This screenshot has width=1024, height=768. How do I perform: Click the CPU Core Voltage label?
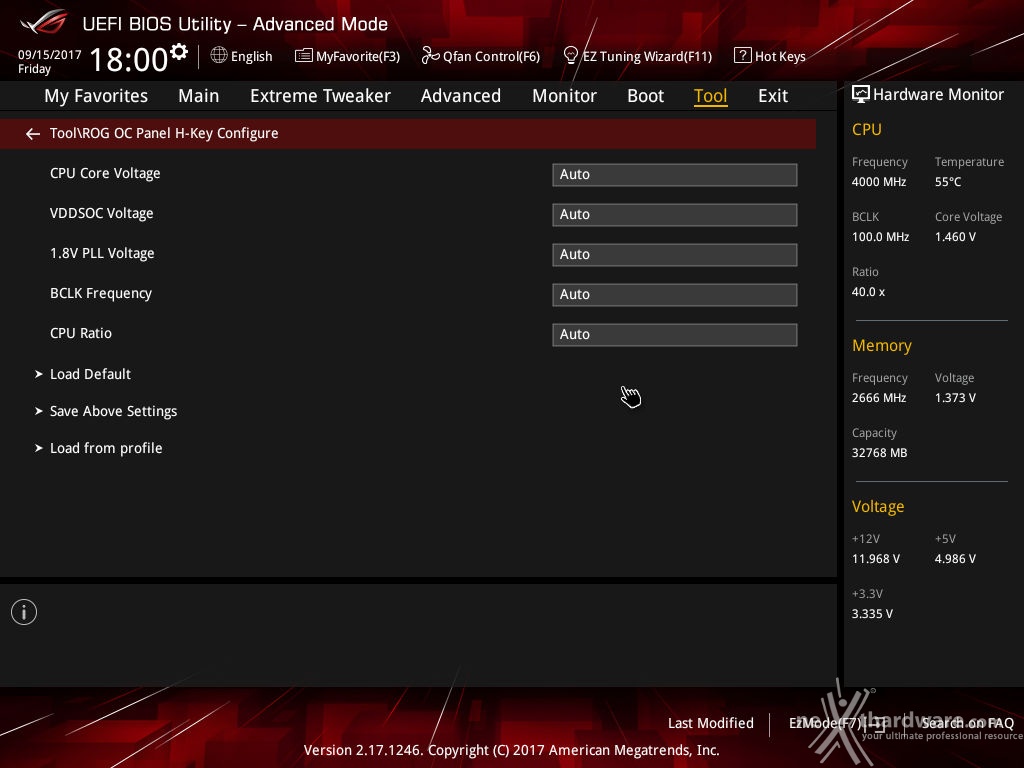105,173
